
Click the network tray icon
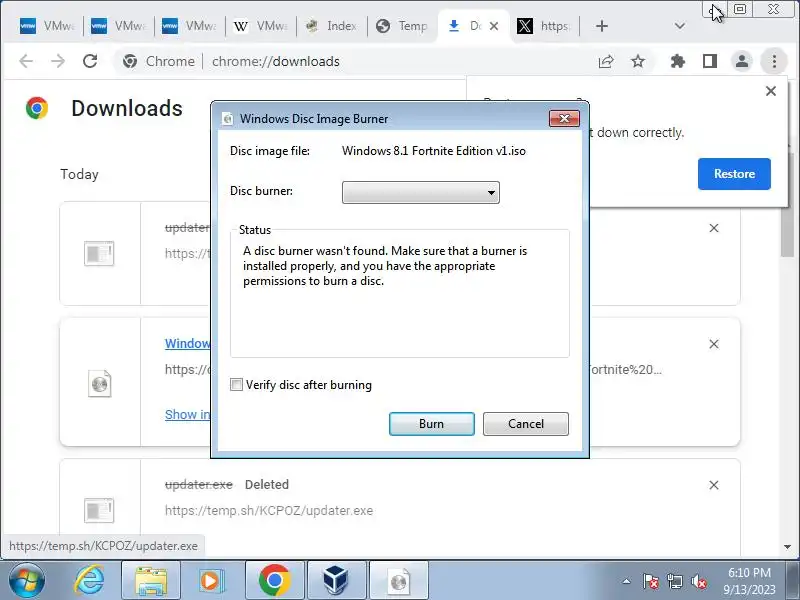pyautogui.click(x=674, y=581)
